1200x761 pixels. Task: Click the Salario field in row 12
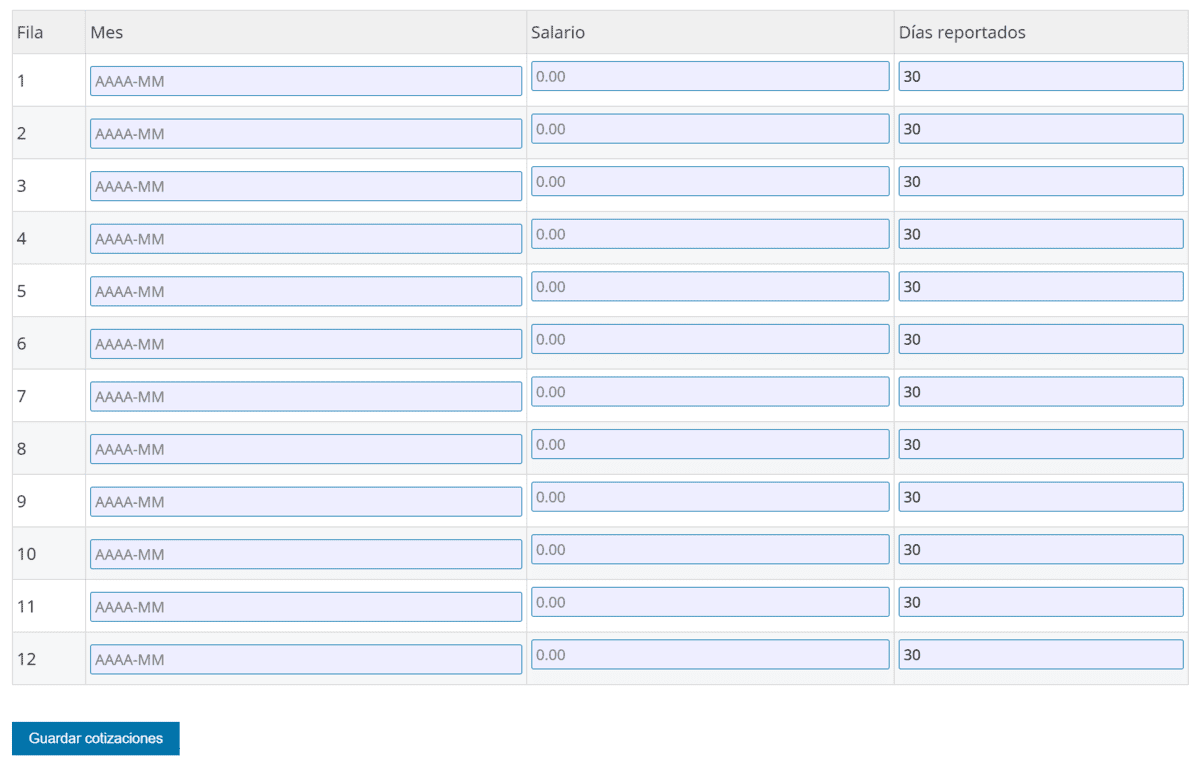709,655
